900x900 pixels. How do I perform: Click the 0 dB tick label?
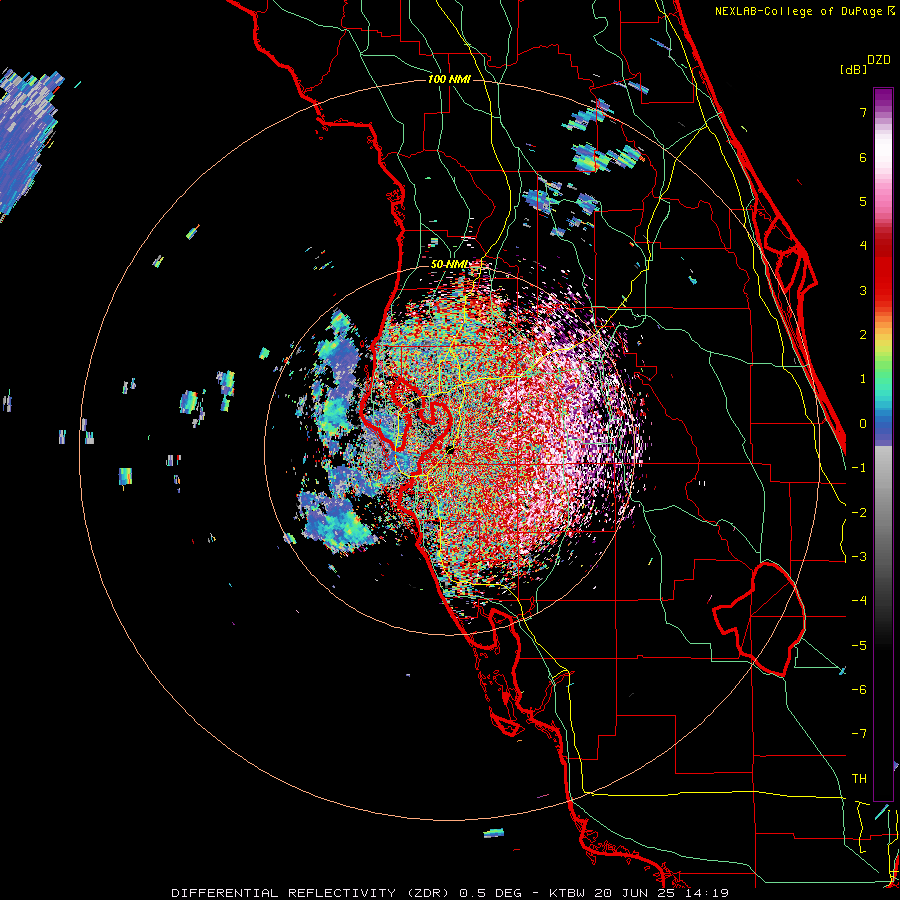click(x=863, y=424)
